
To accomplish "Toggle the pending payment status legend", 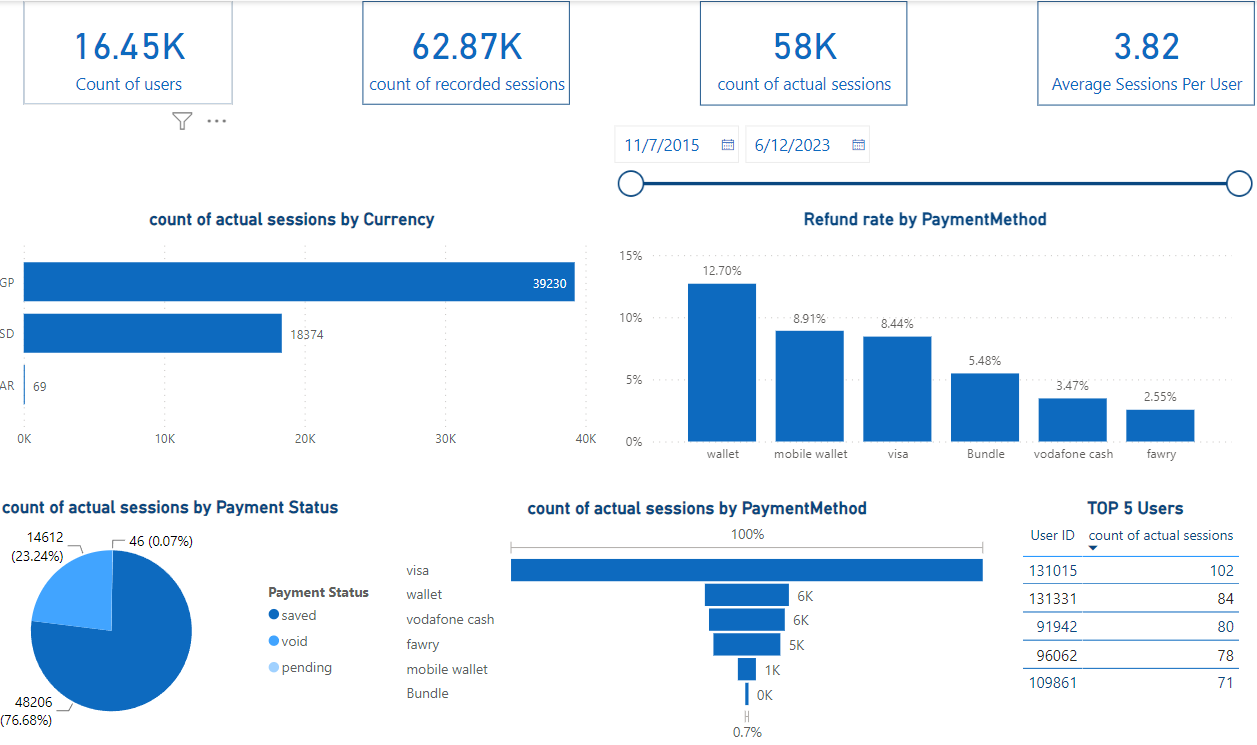I will pyautogui.click(x=306, y=667).
